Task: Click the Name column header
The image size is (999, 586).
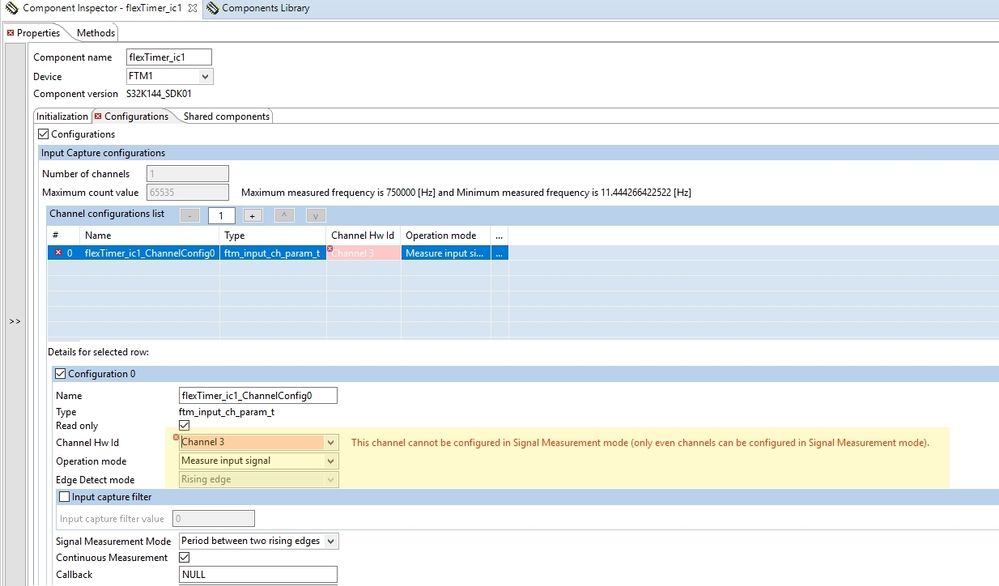Action: pos(150,235)
